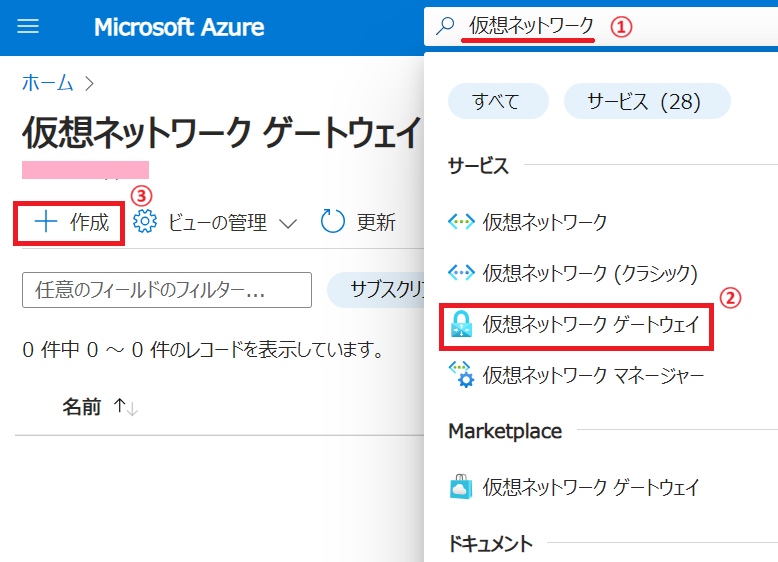This screenshot has width=778, height=562.
Task: Click the サブスクリプション filter pill
Action: coord(376,290)
